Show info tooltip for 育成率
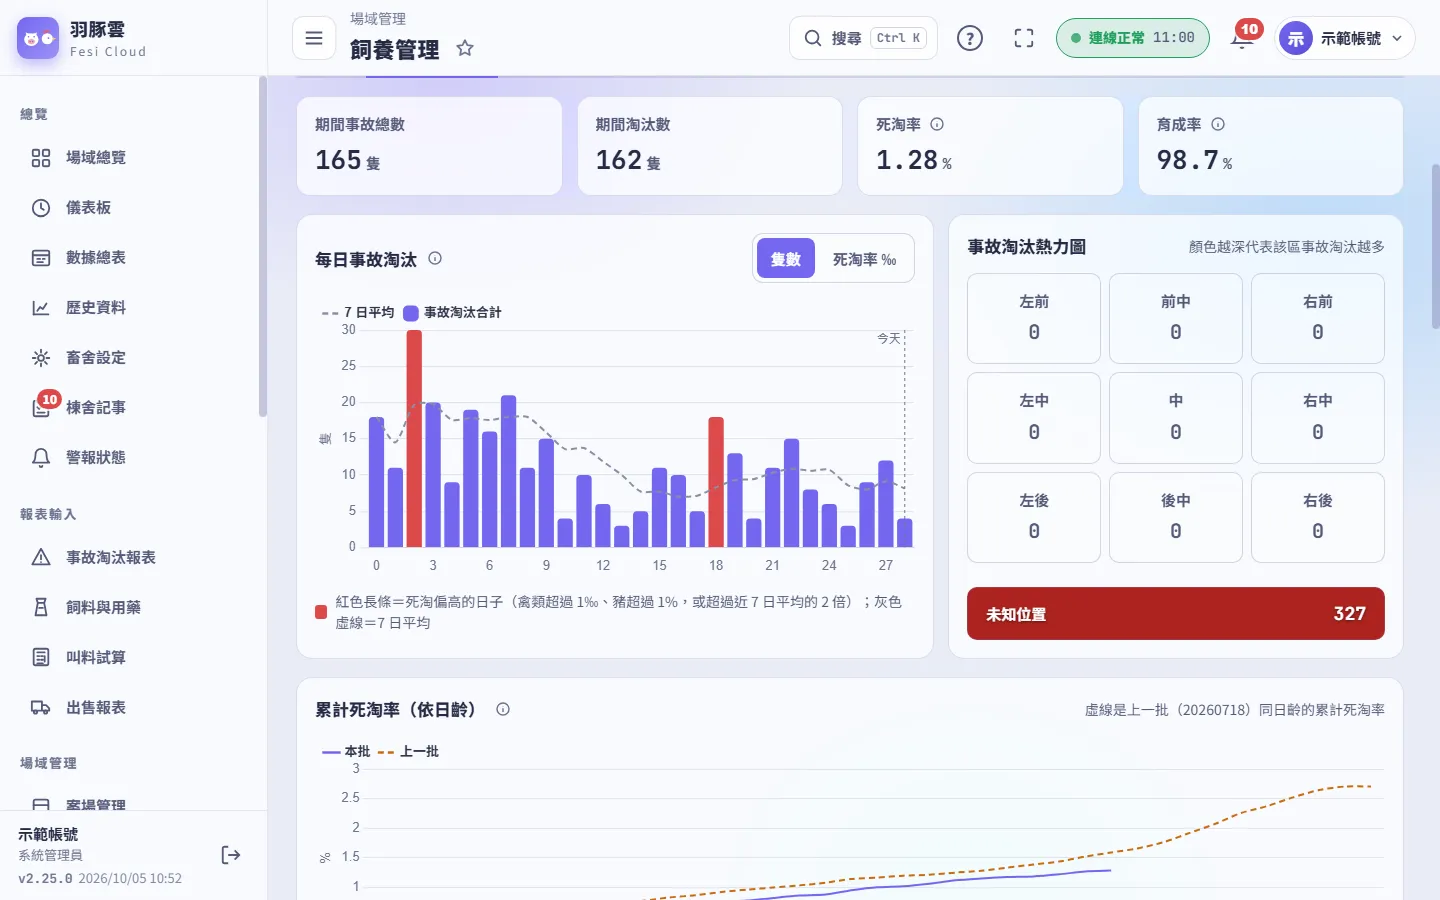Screen dimensions: 1440x900 coord(1218,124)
